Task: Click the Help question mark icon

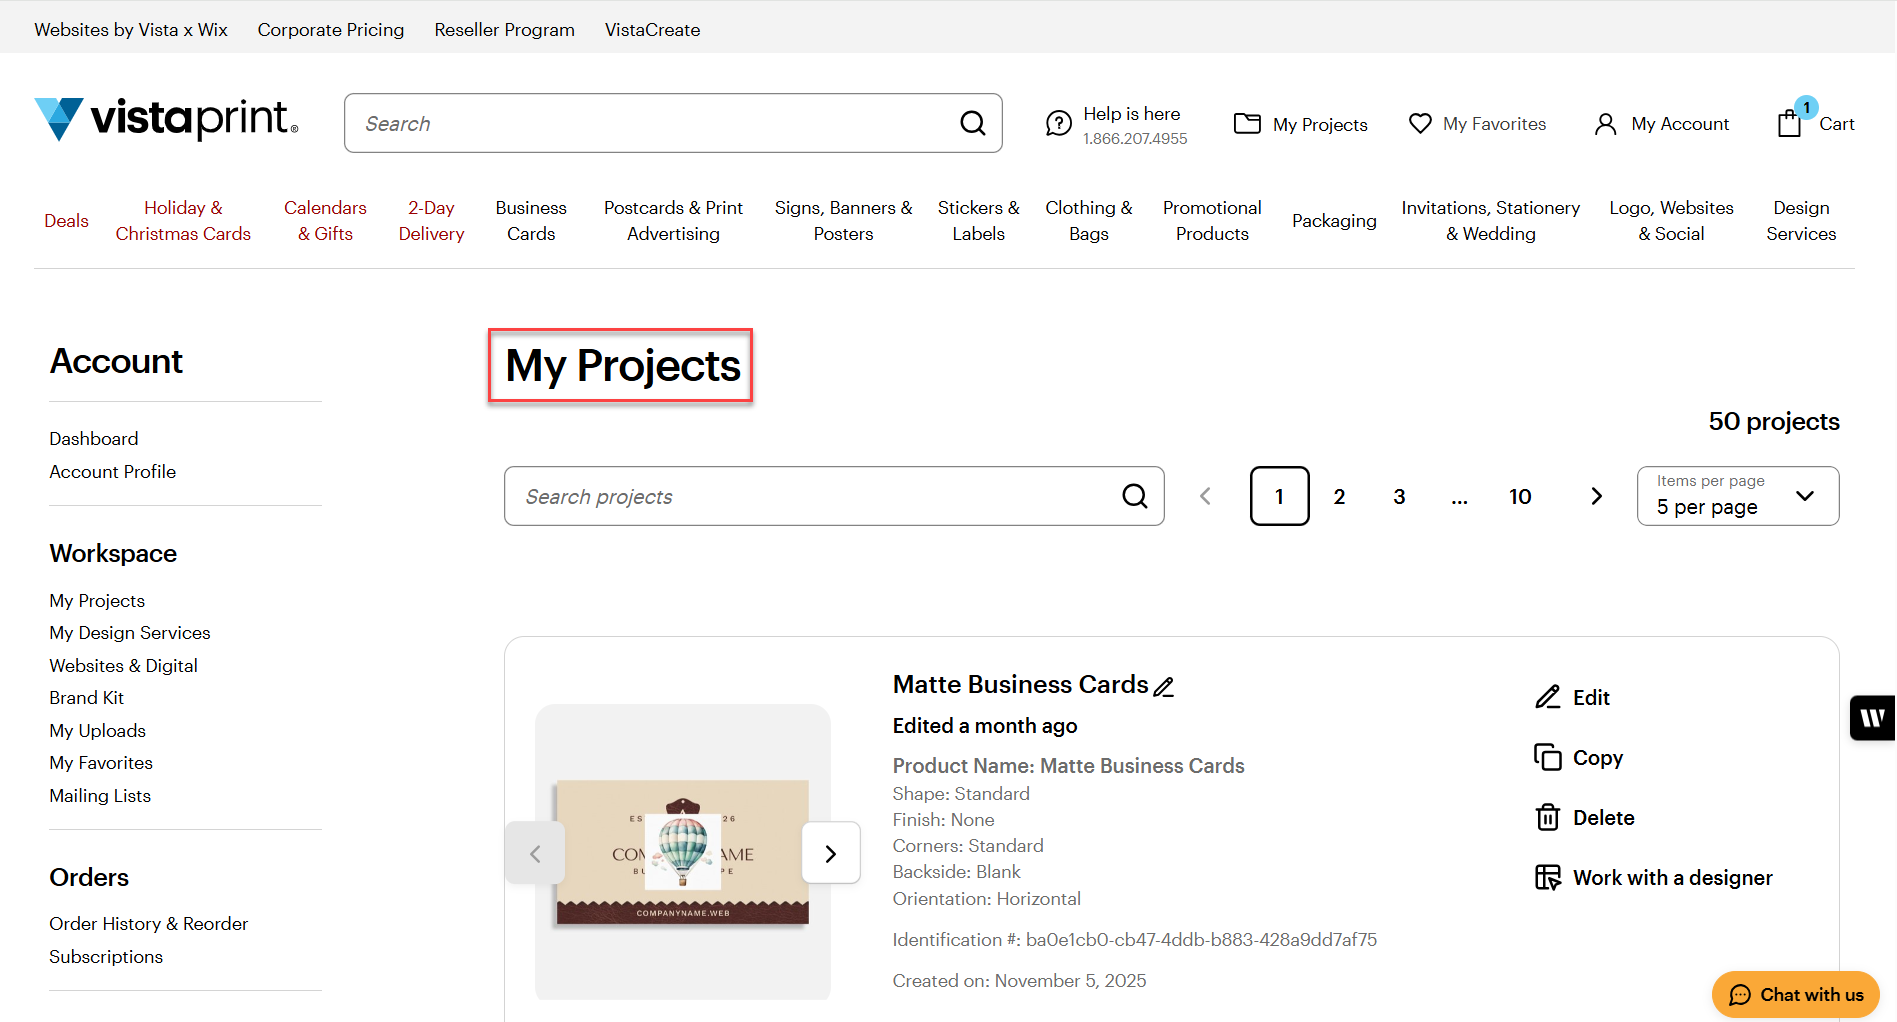Action: (1058, 124)
